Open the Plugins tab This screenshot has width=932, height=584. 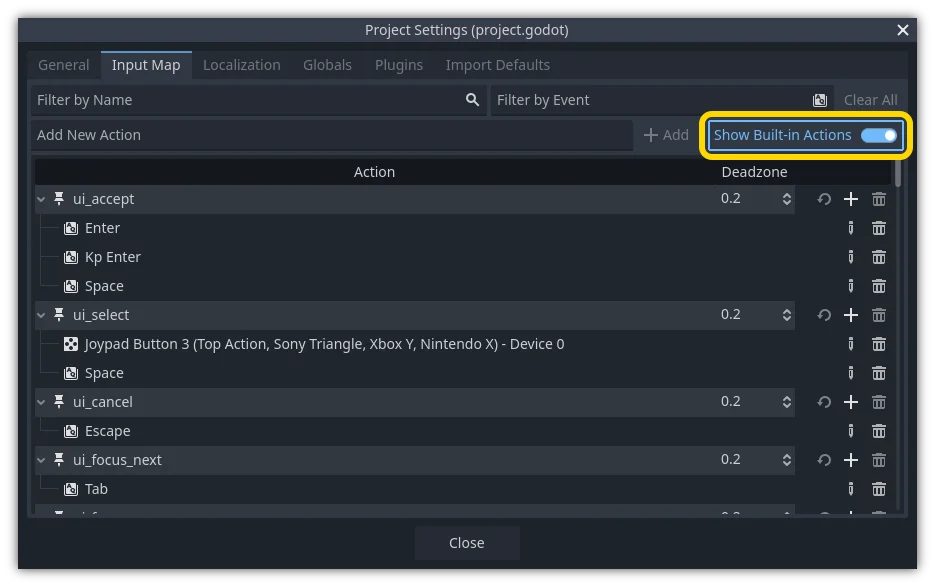click(x=399, y=65)
